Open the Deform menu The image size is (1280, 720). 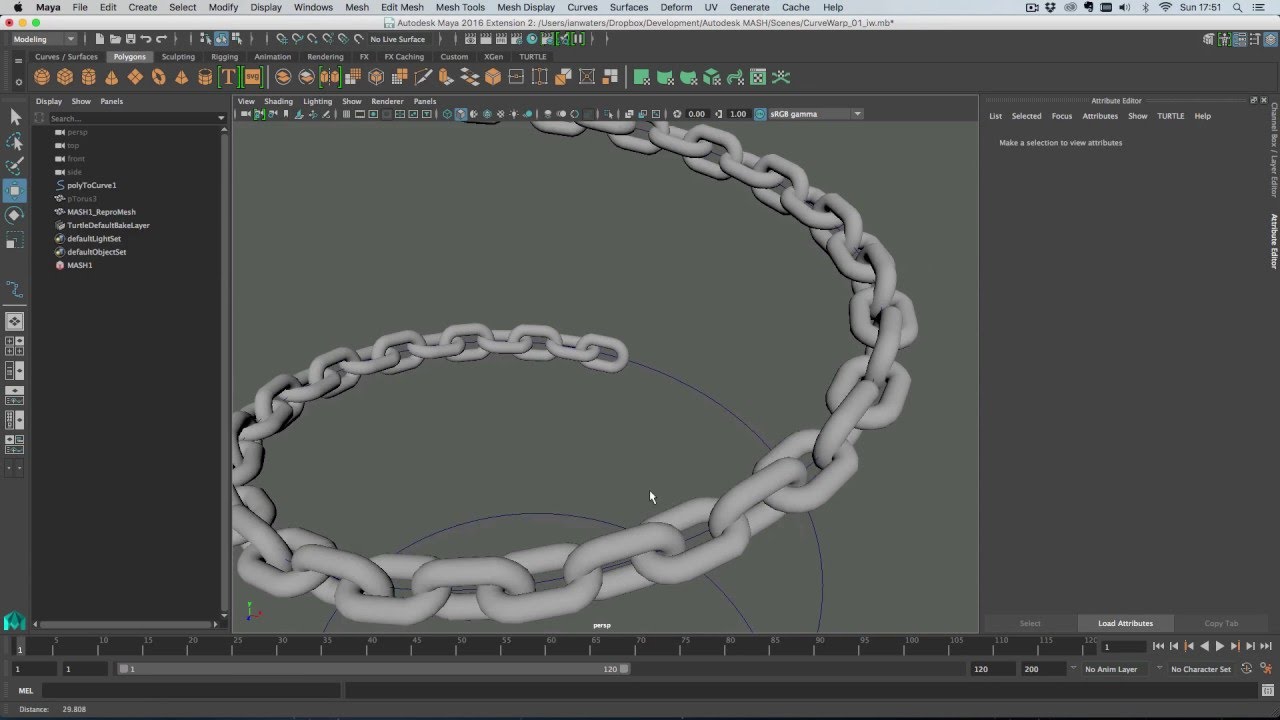click(x=676, y=7)
